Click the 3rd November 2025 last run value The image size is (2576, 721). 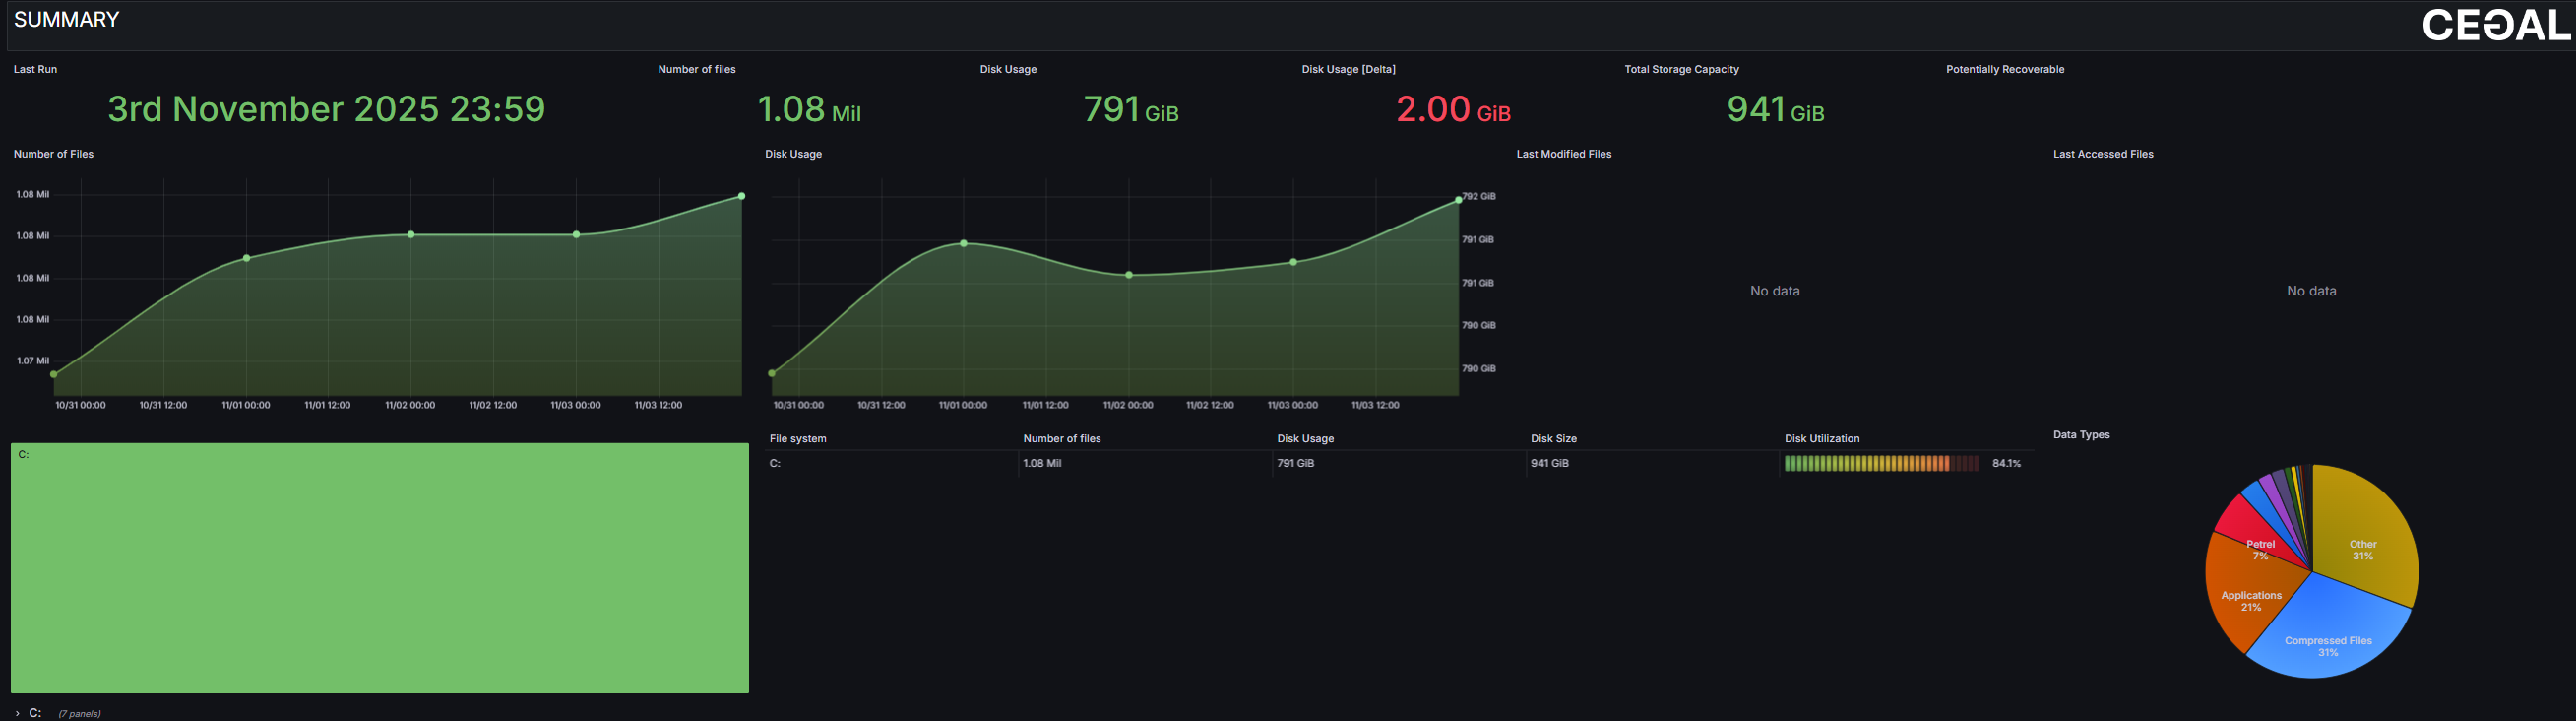pyautogui.click(x=326, y=109)
